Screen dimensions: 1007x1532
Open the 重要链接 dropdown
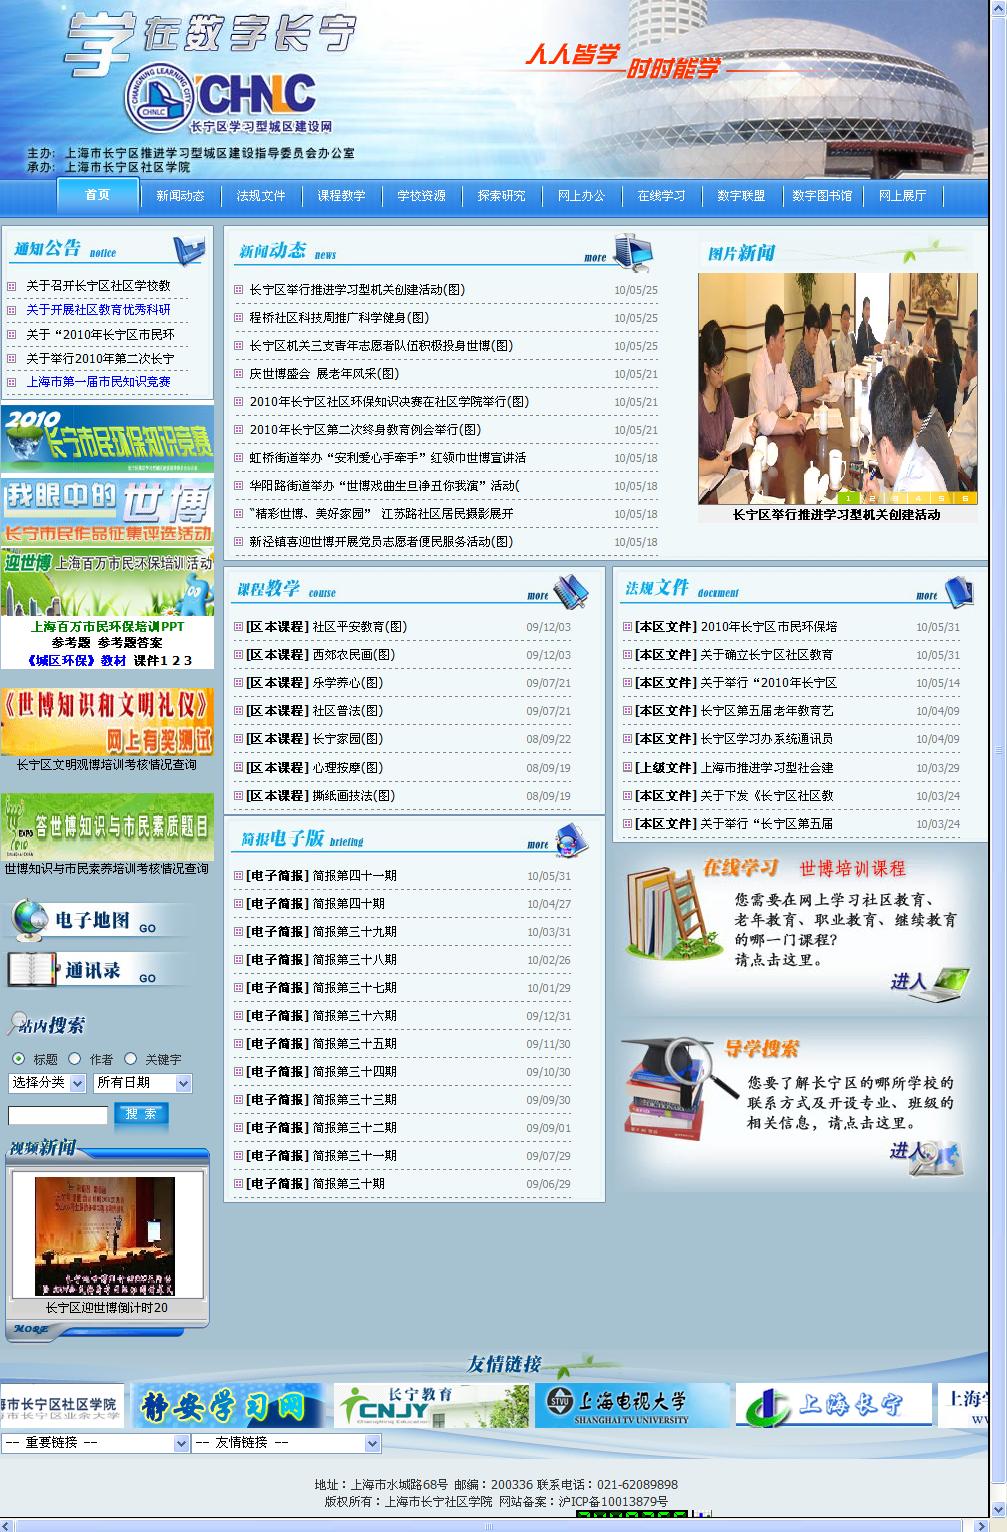pos(95,1443)
